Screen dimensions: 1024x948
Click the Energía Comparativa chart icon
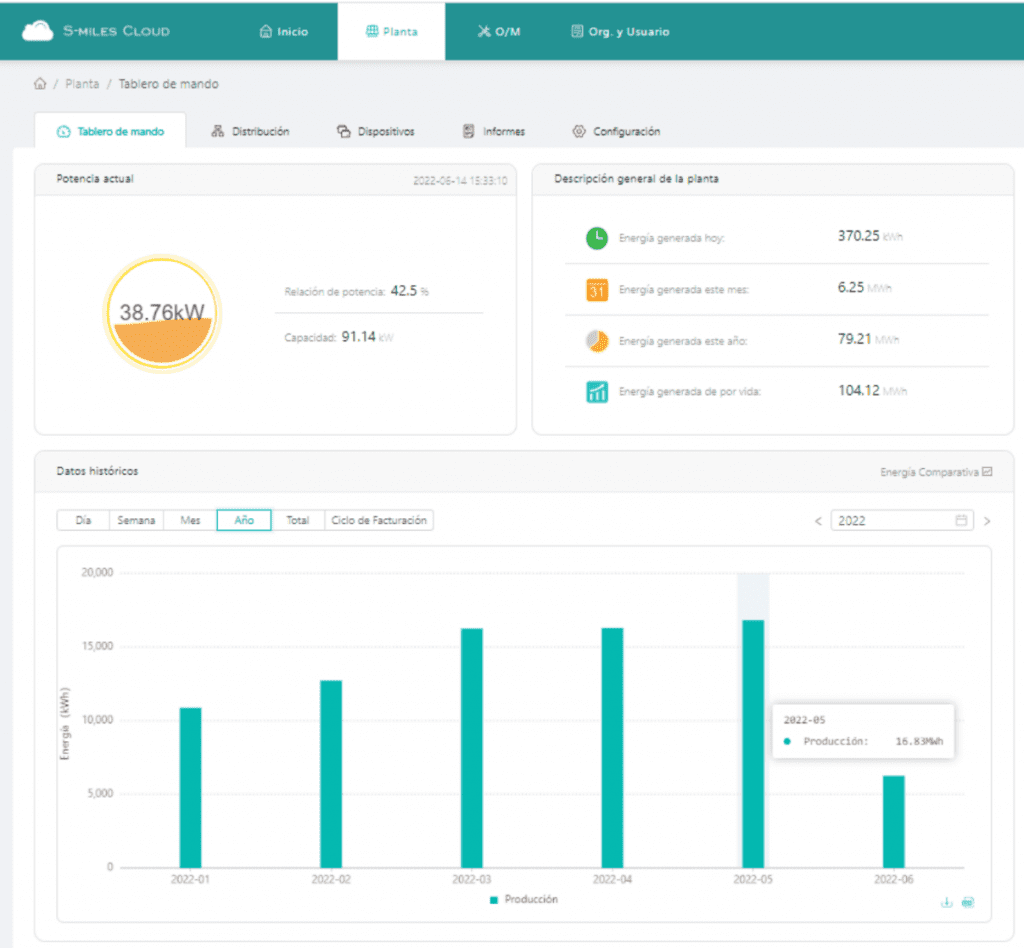point(987,471)
